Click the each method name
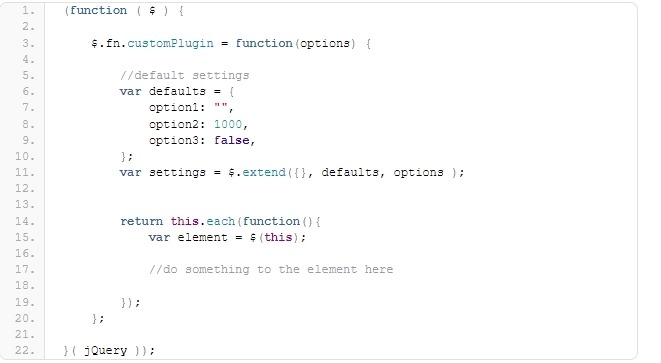Viewport: 661px width, 363px height. pos(220,221)
